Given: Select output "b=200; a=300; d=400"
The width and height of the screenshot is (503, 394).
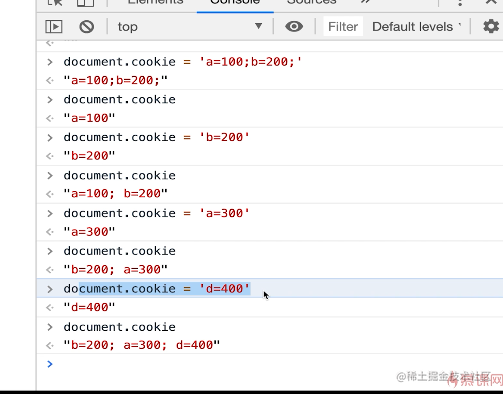Looking at the screenshot, I should 142,345.
